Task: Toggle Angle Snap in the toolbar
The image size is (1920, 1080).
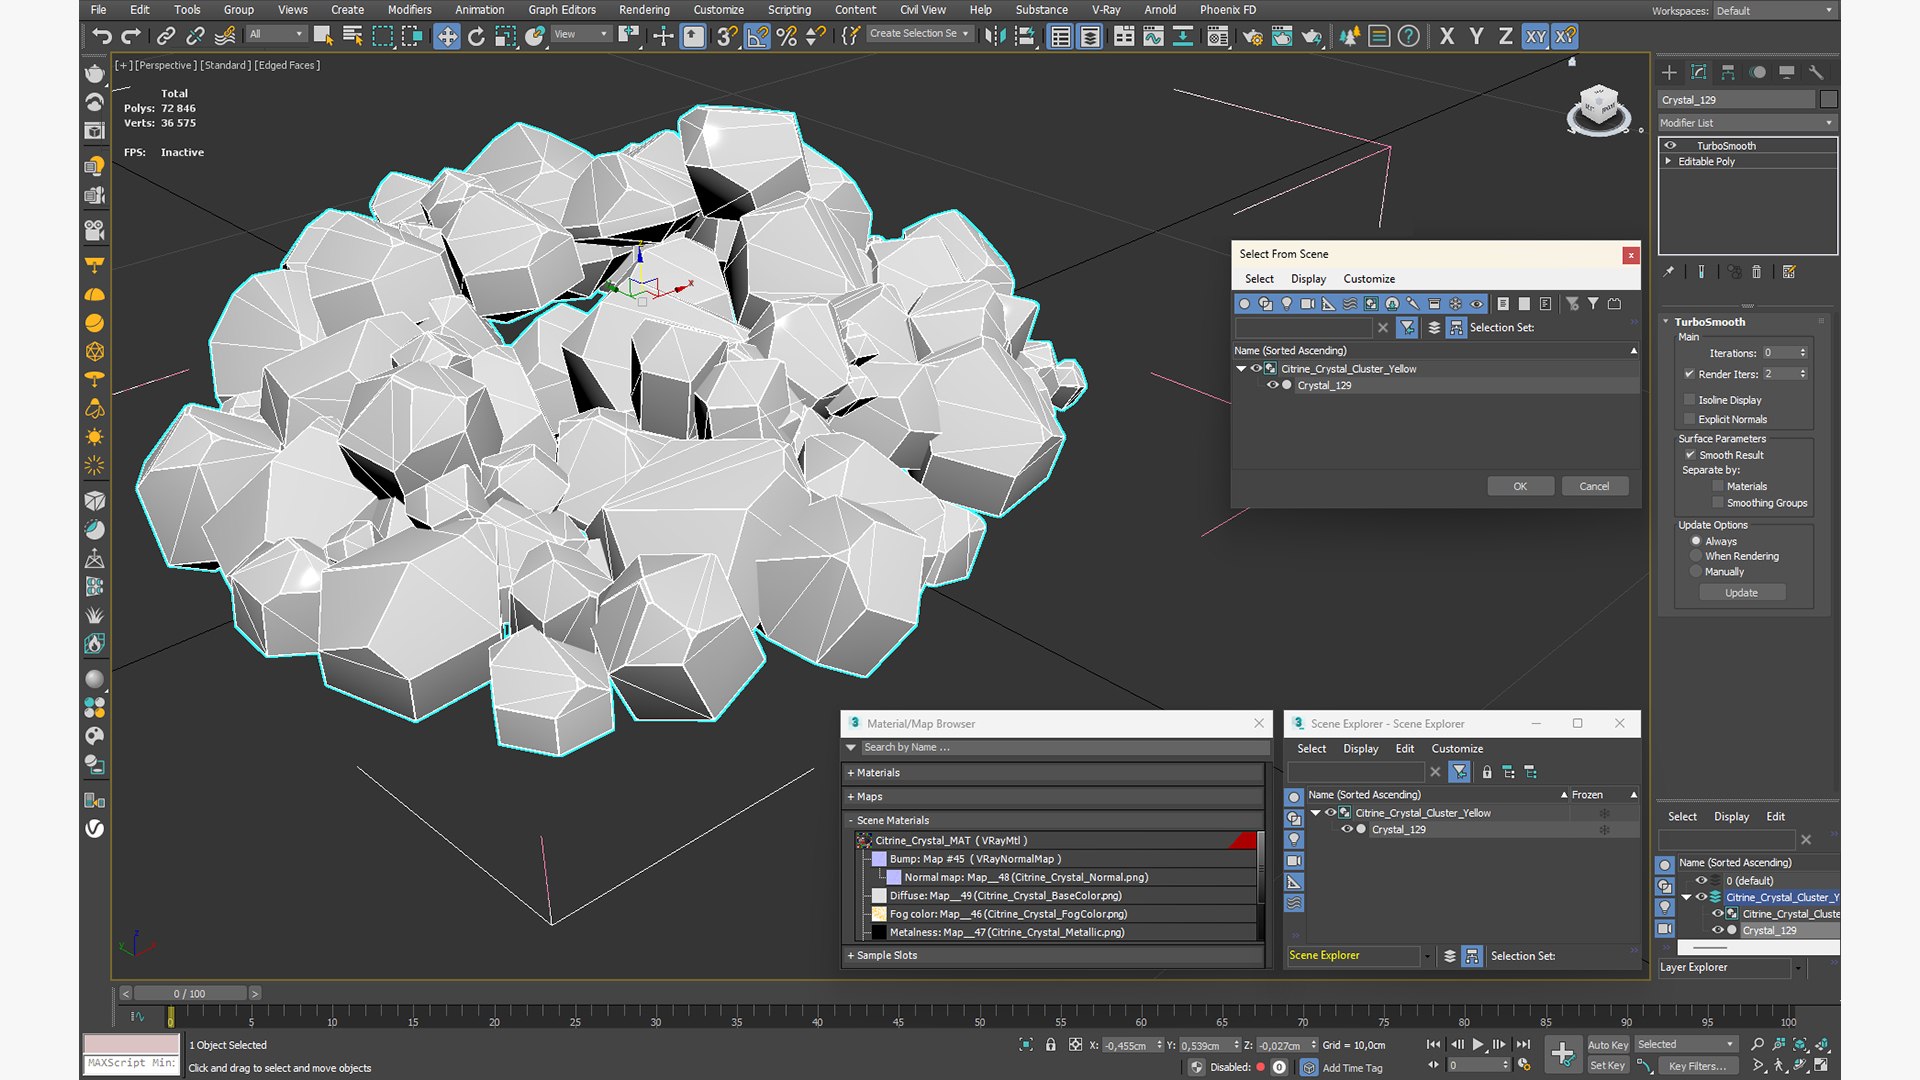Action: tap(757, 37)
